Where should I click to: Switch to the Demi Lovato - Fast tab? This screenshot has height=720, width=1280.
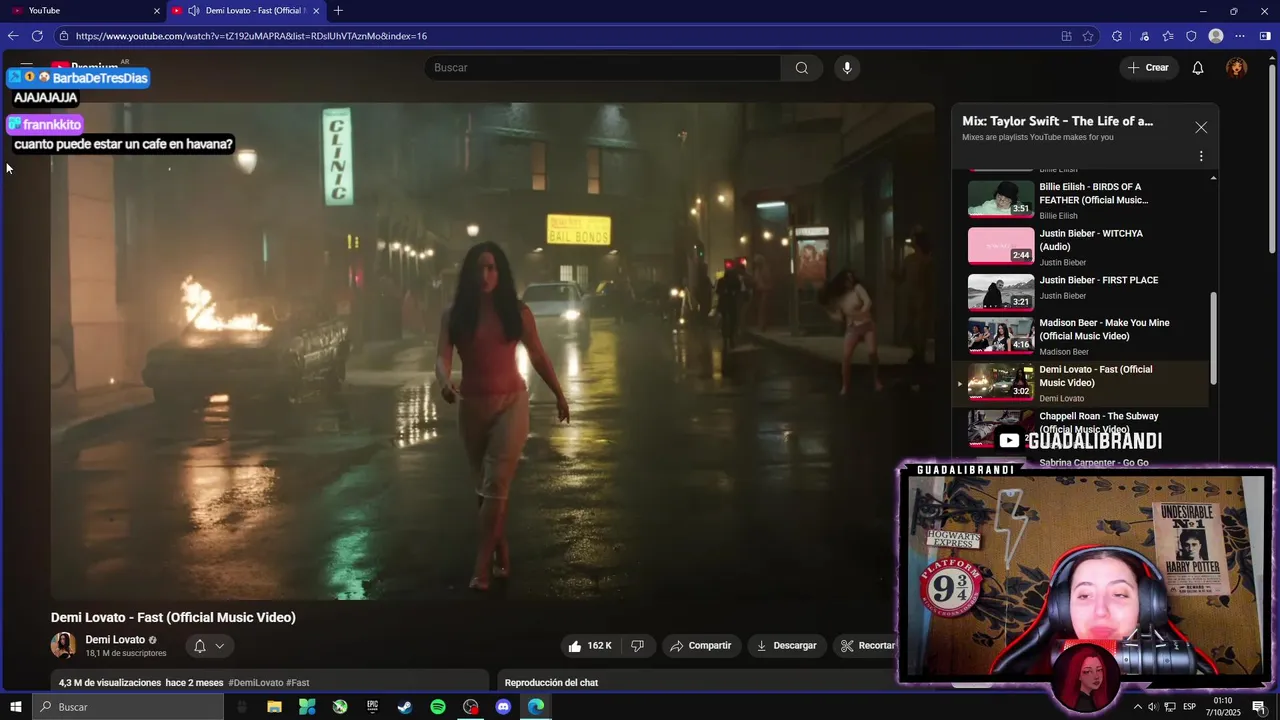pyautogui.click(x=247, y=11)
